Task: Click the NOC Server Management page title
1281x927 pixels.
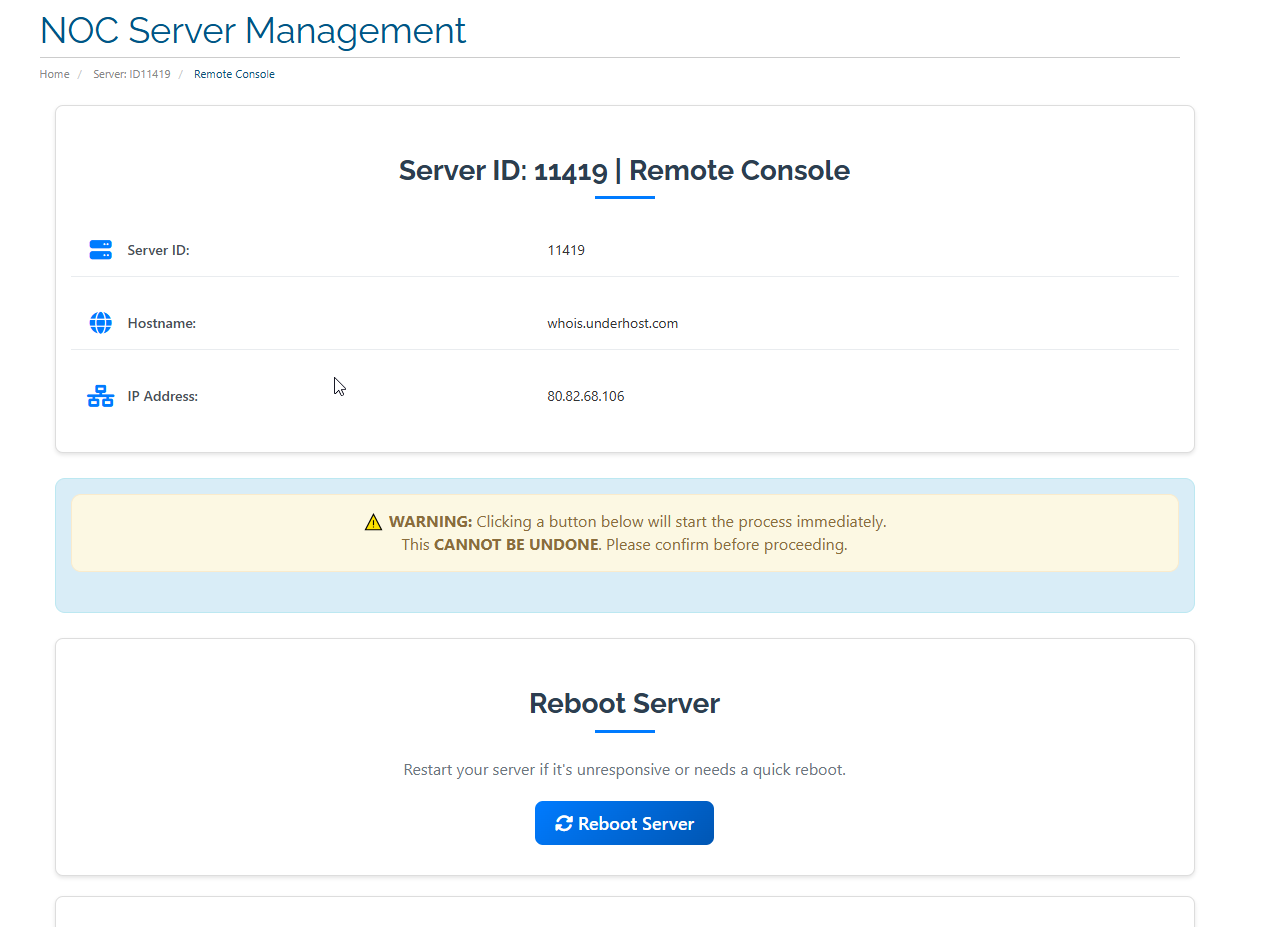Action: [x=252, y=30]
